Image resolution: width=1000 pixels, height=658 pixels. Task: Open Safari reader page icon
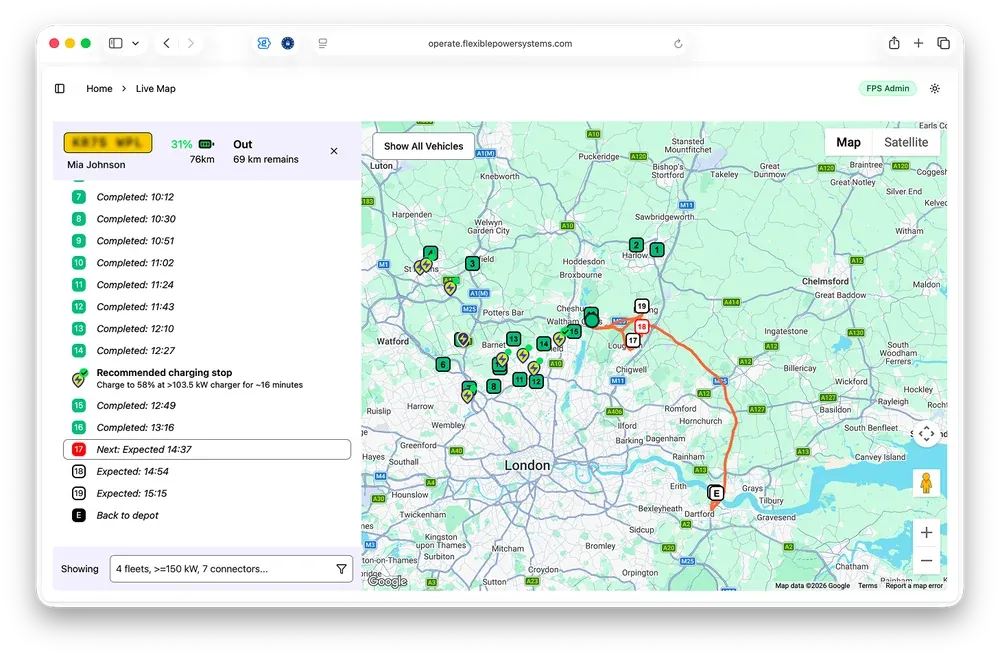323,43
